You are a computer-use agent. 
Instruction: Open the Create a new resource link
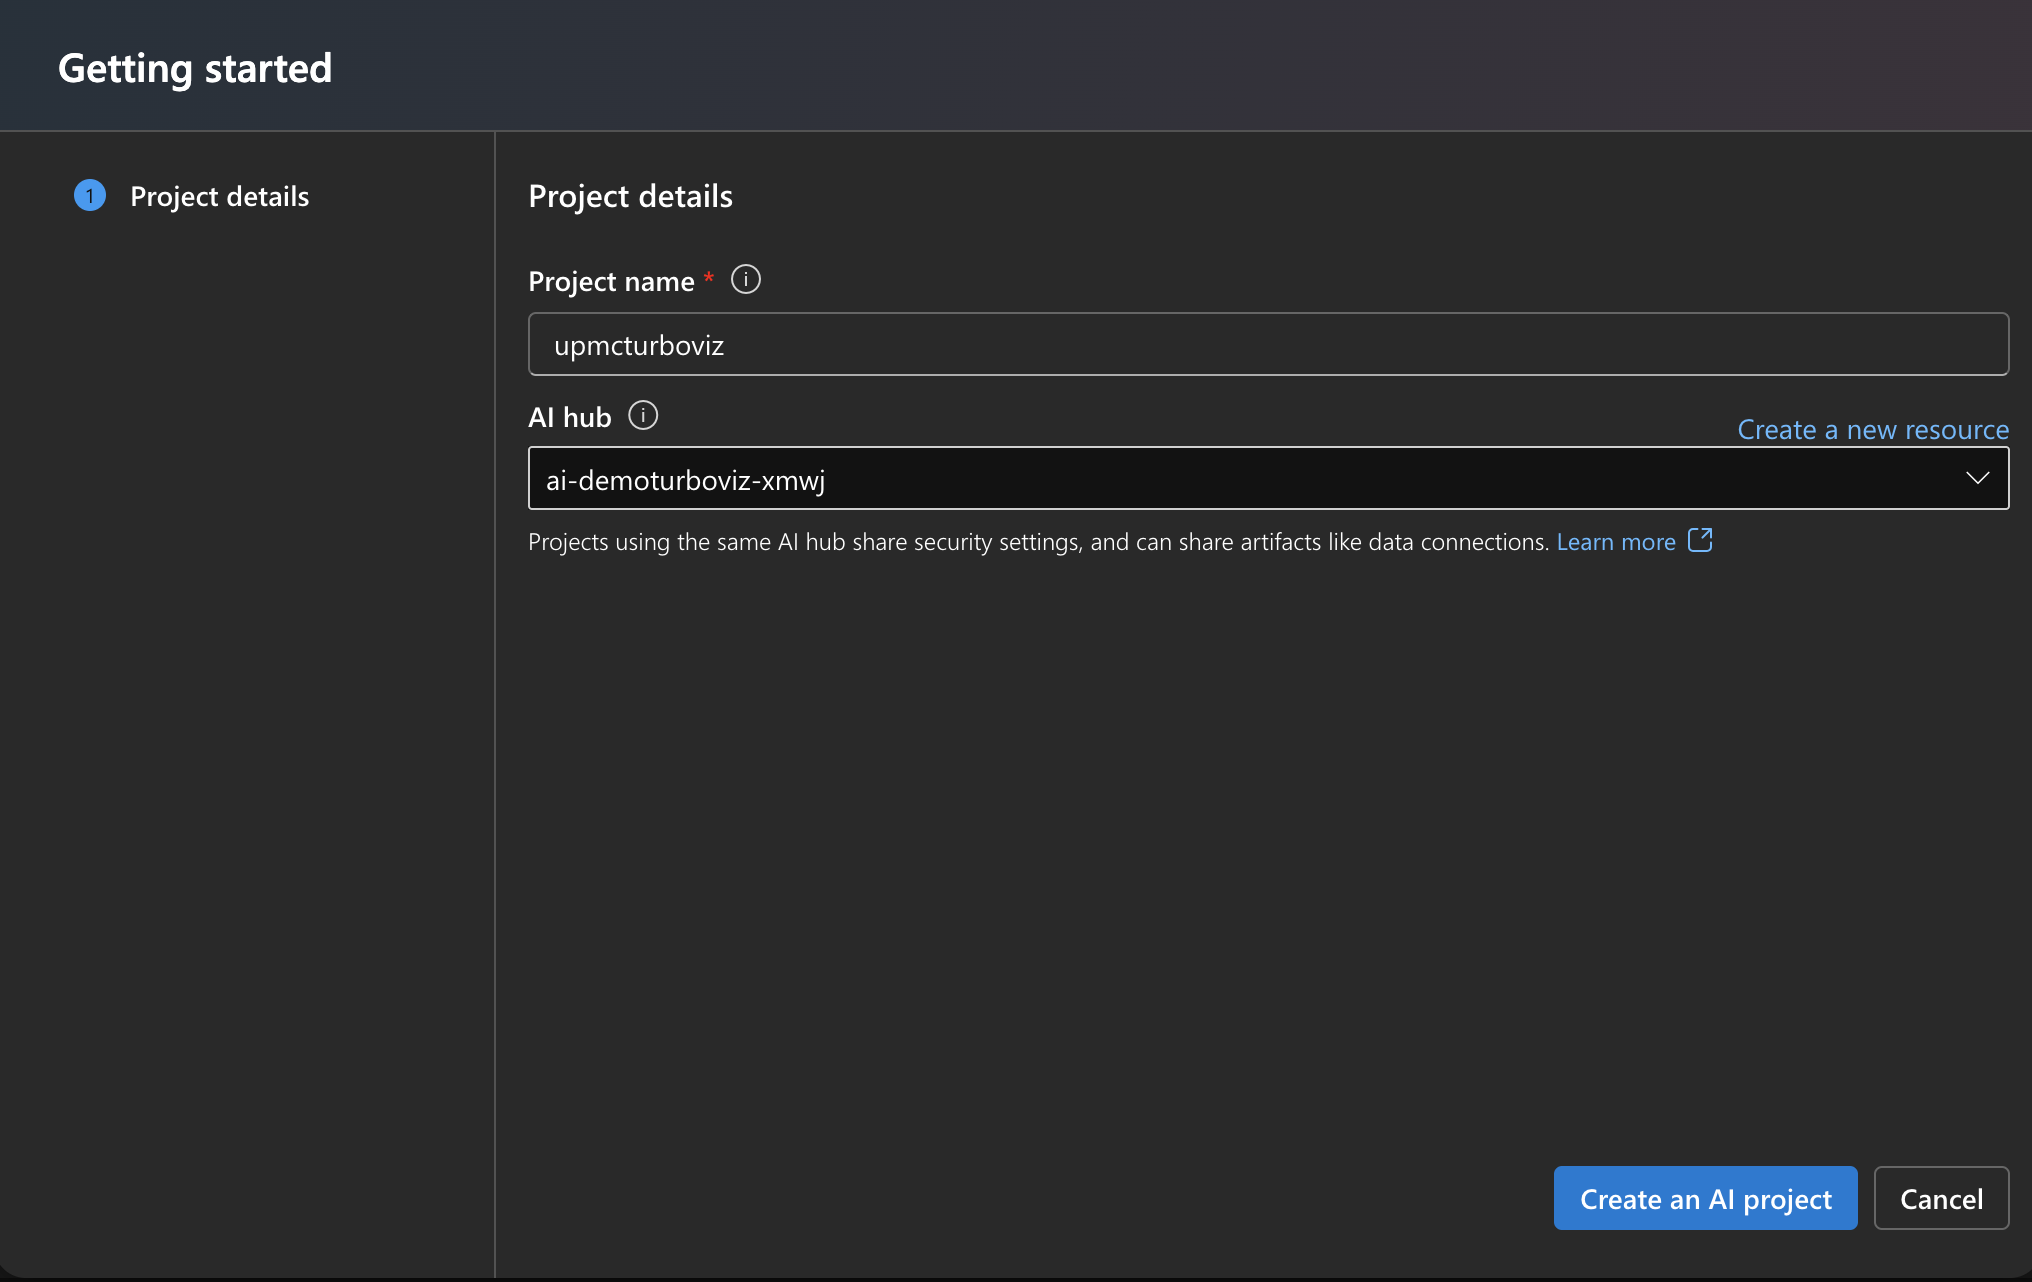(x=1873, y=430)
